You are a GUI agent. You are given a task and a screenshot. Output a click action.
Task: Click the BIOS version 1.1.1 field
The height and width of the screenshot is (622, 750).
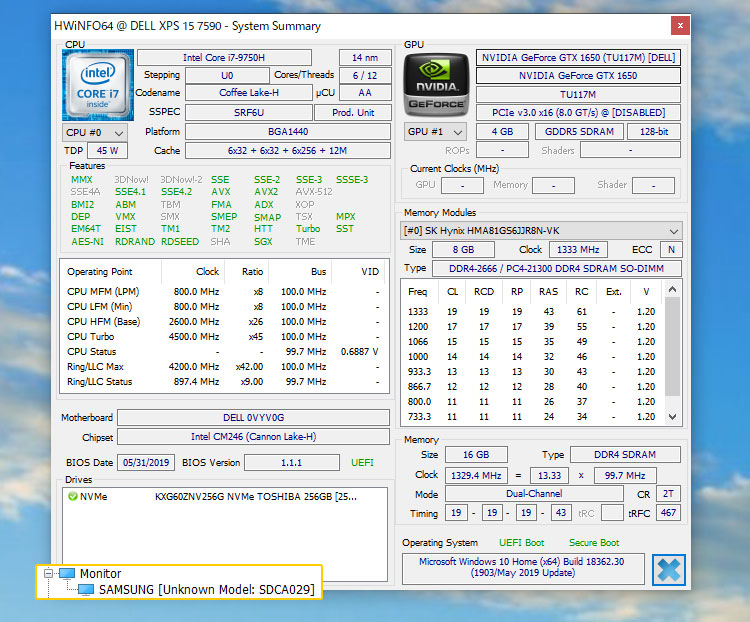coord(292,463)
